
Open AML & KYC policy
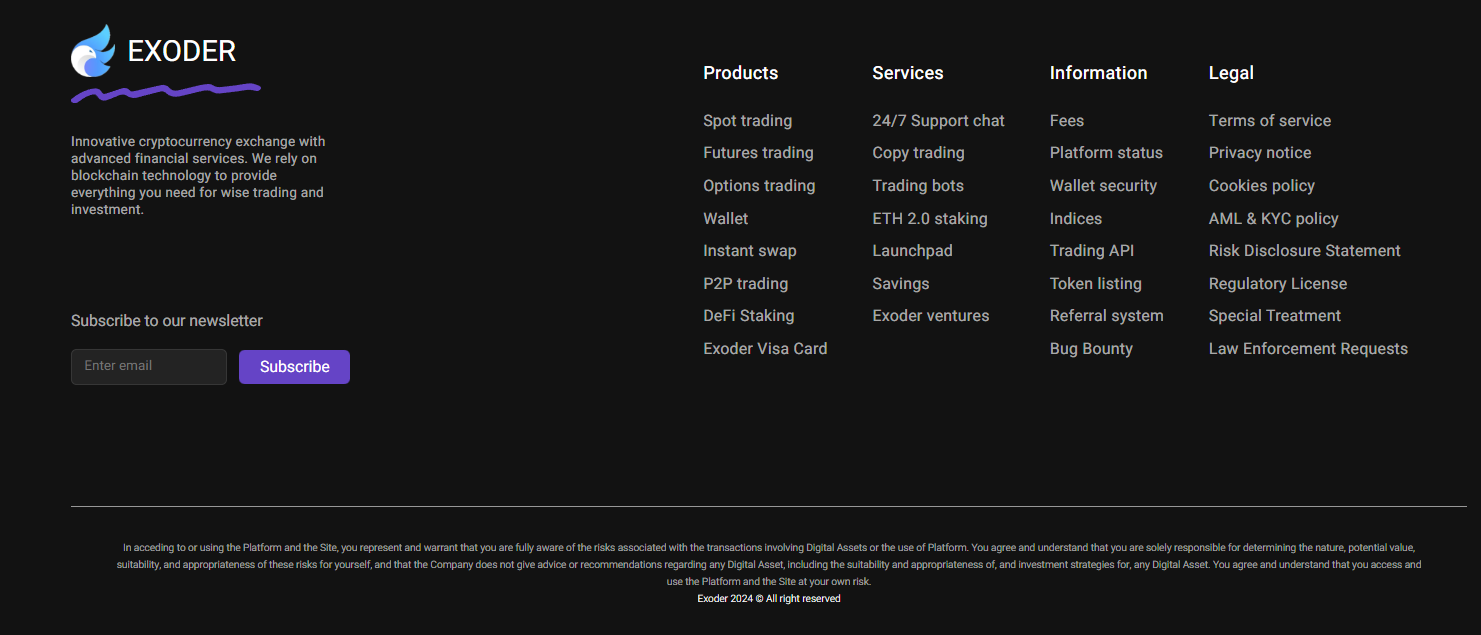pyautogui.click(x=1273, y=219)
